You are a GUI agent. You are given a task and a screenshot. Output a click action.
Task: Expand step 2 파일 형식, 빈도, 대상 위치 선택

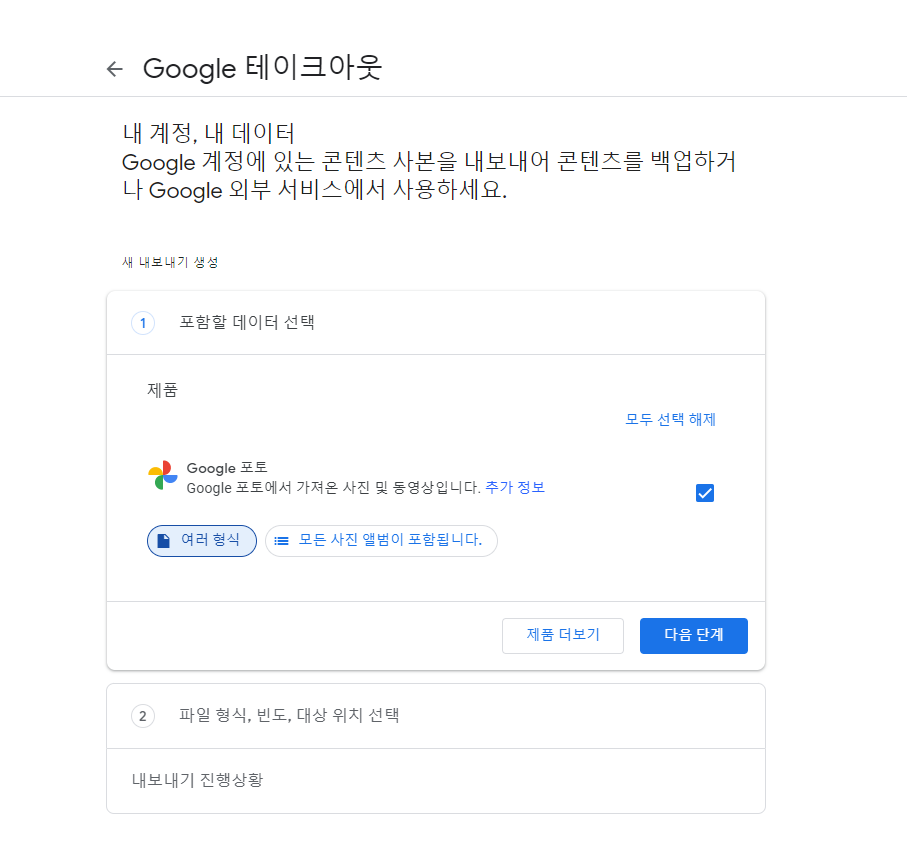[x=436, y=716]
